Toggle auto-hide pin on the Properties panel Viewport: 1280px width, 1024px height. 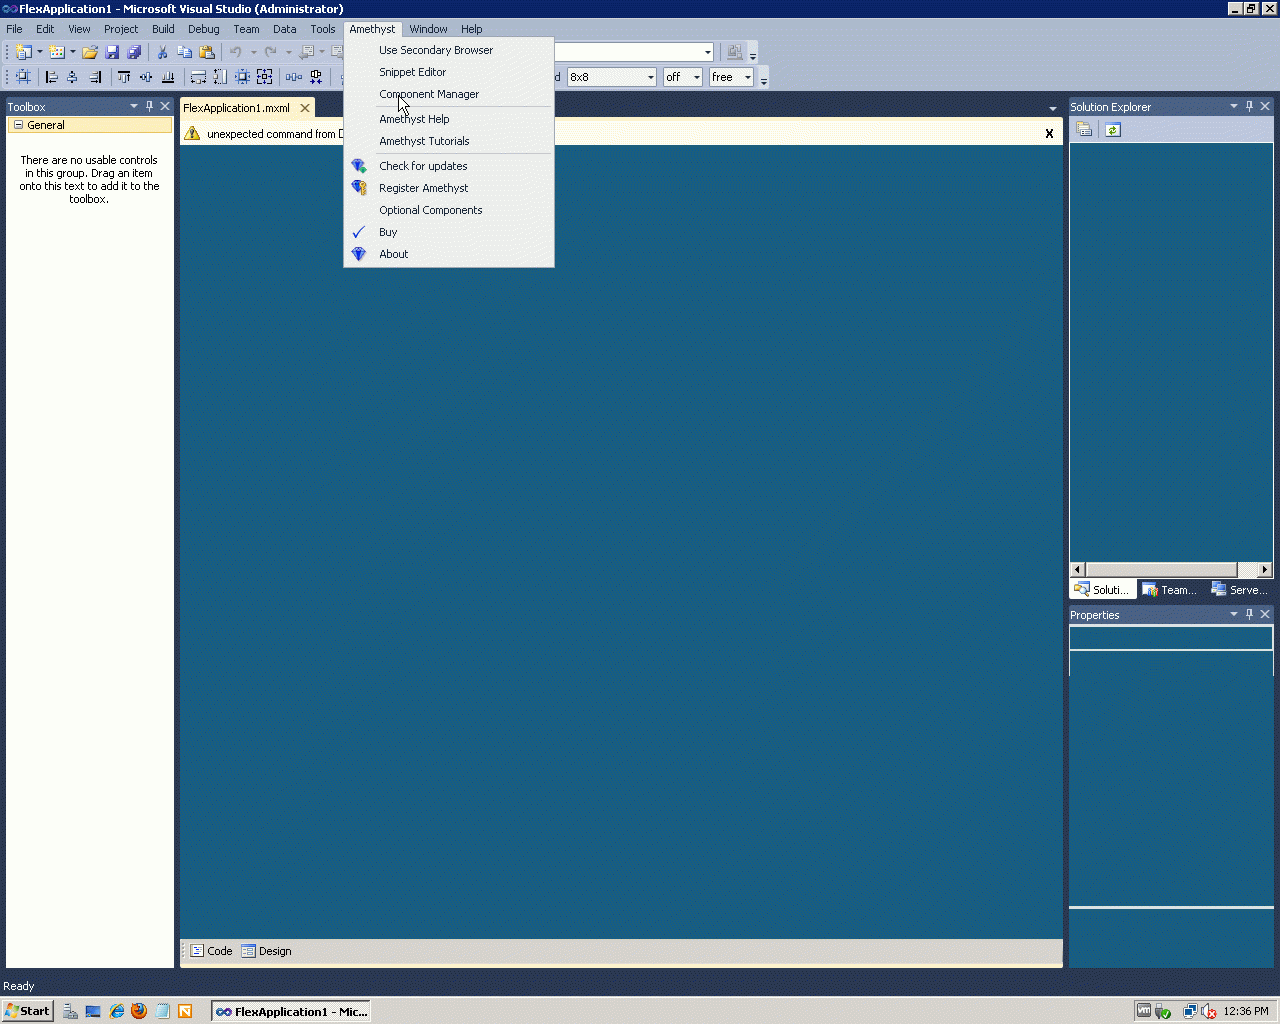[x=1249, y=614]
